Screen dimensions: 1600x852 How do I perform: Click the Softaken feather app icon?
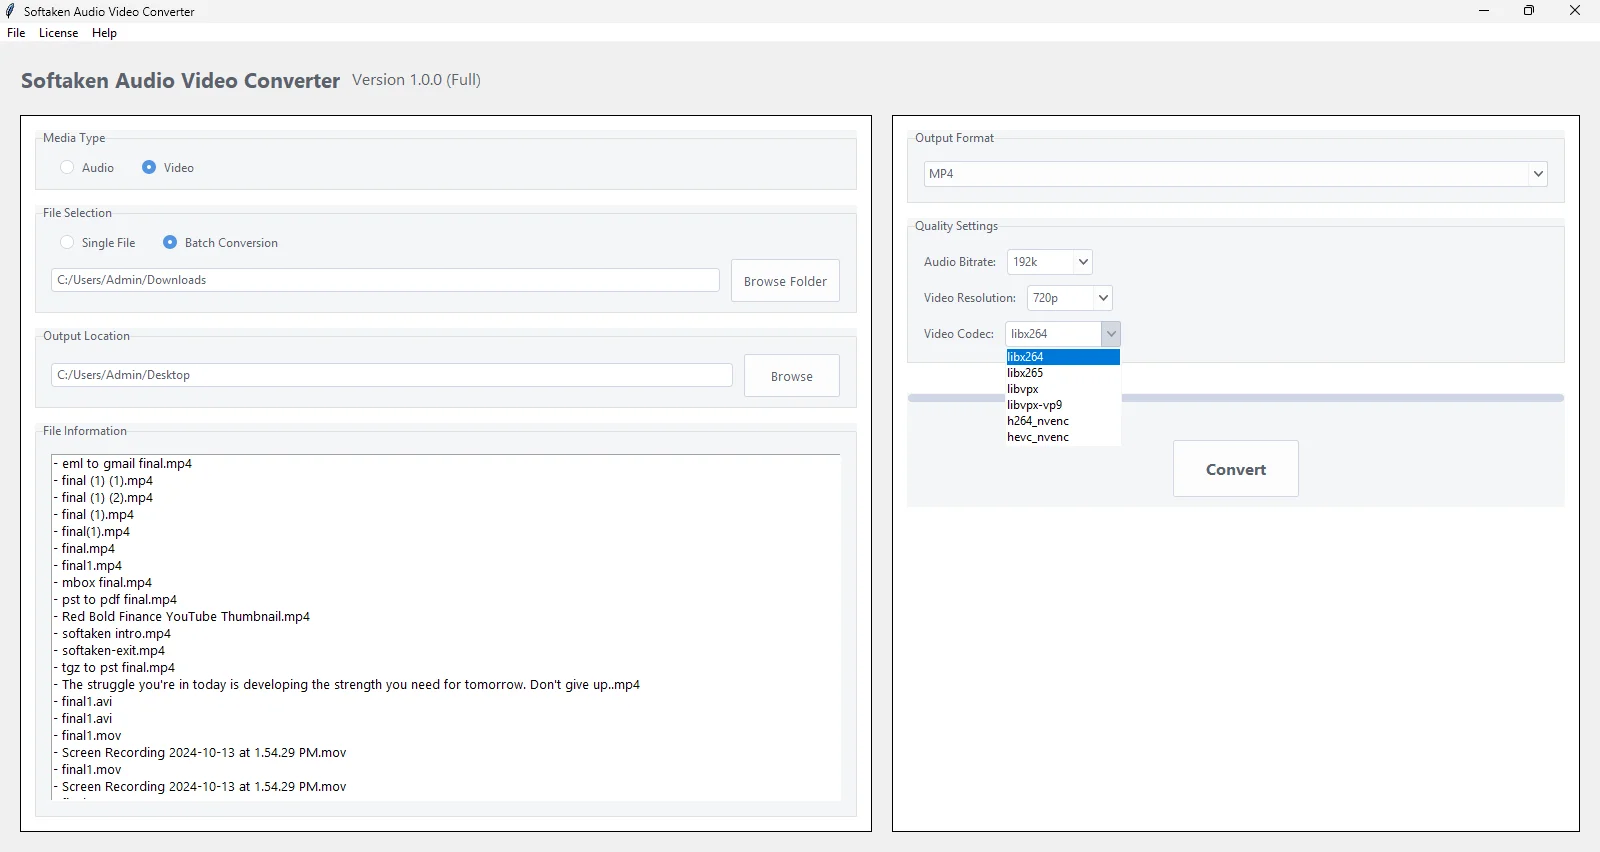point(11,11)
